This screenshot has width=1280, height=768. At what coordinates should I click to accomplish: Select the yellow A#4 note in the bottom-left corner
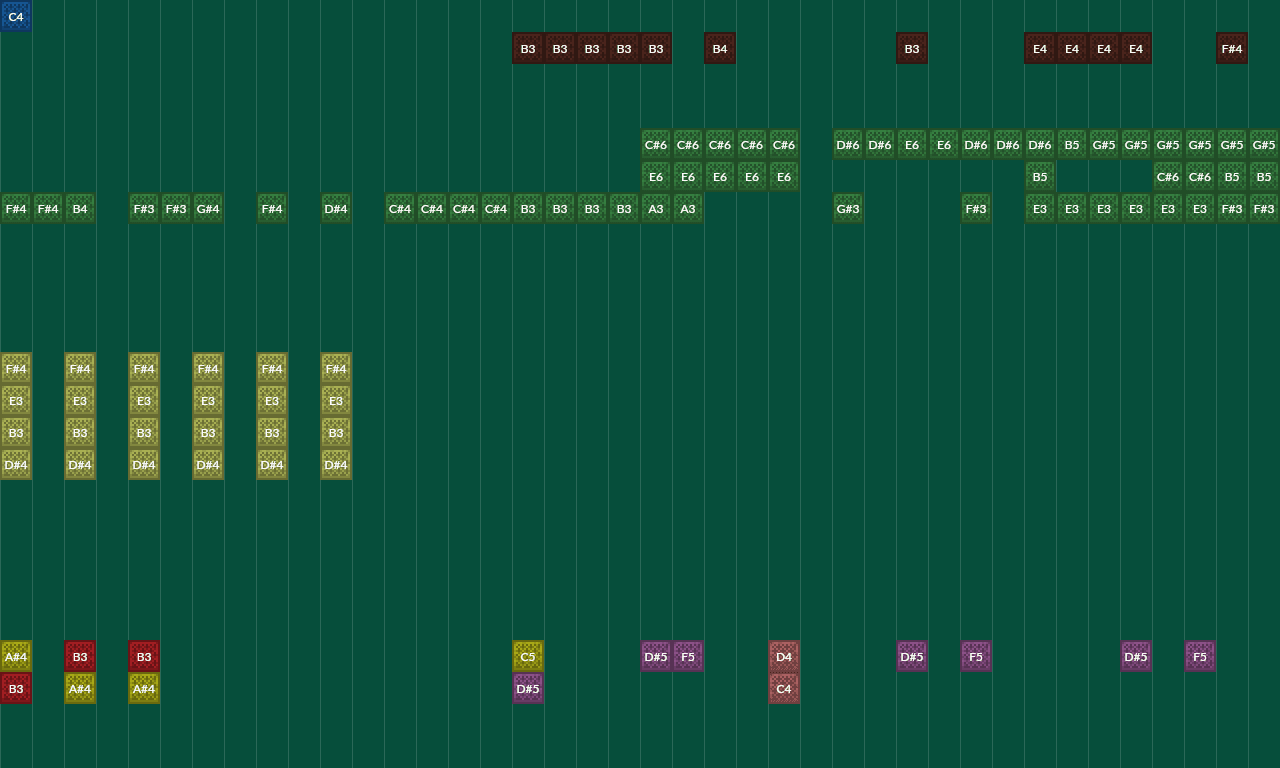[15, 656]
